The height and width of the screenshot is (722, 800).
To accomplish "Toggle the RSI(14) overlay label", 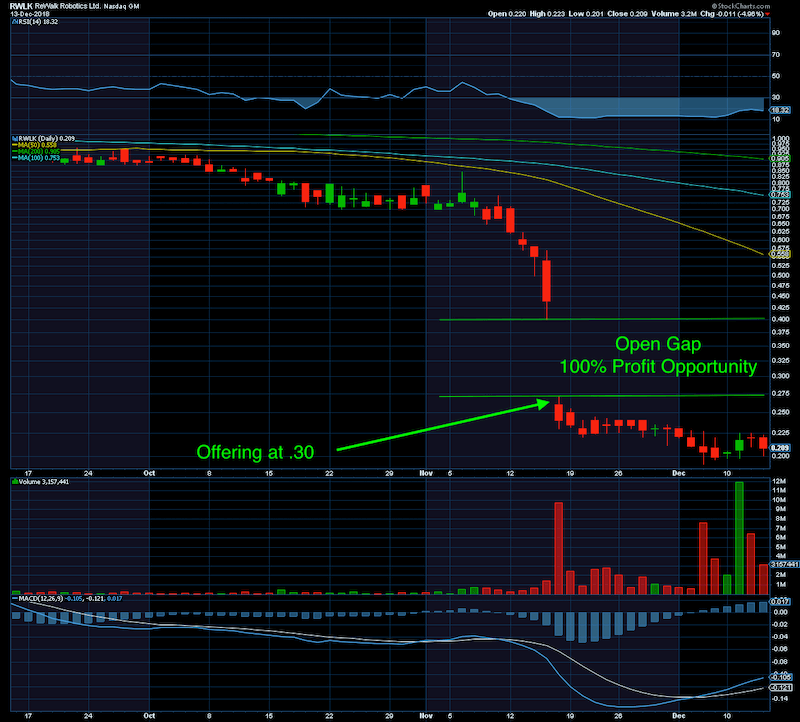I will coord(40,22).
